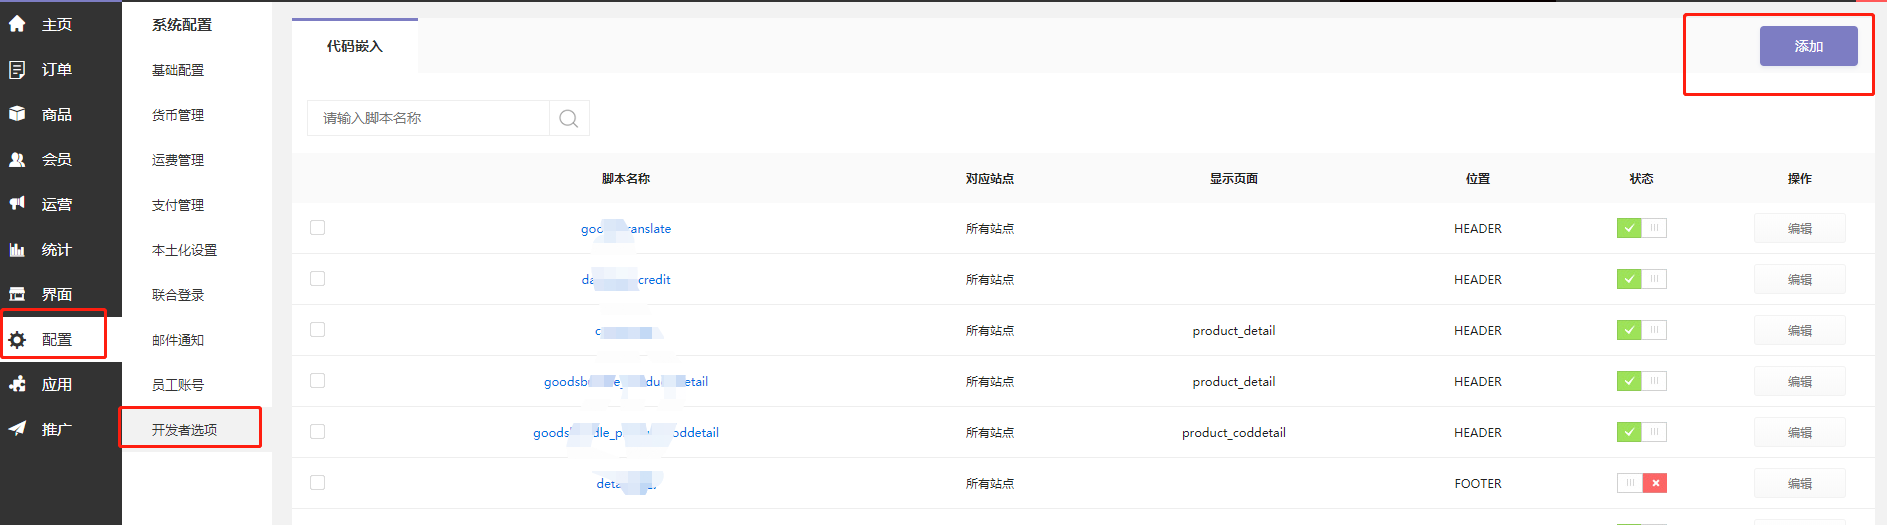Open the 应用 puzzle piece icon
The height and width of the screenshot is (525, 1887).
click(17, 384)
